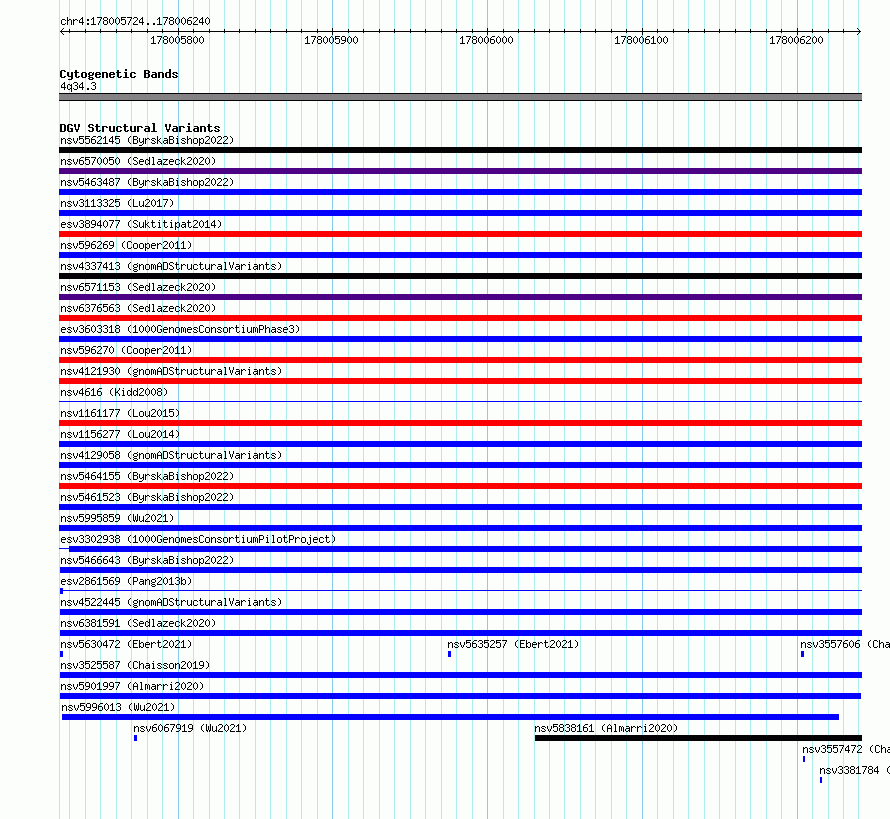
Task: Click the black bar of nsv4337413
Action: (x=460, y=276)
